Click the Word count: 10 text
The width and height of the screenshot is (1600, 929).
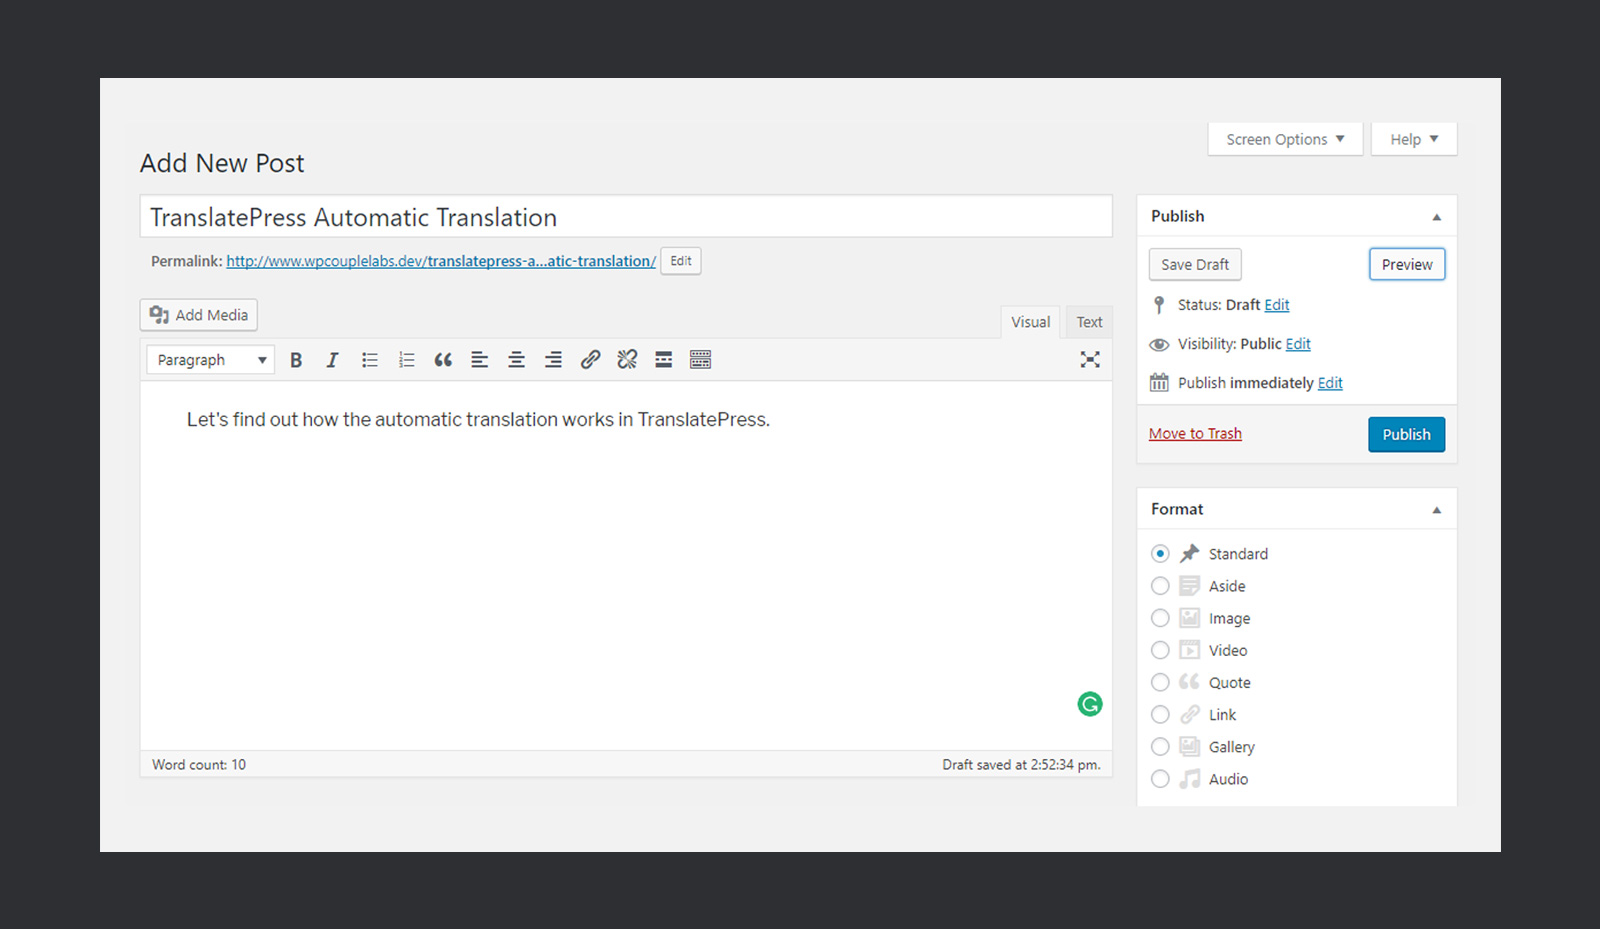pyautogui.click(x=199, y=764)
